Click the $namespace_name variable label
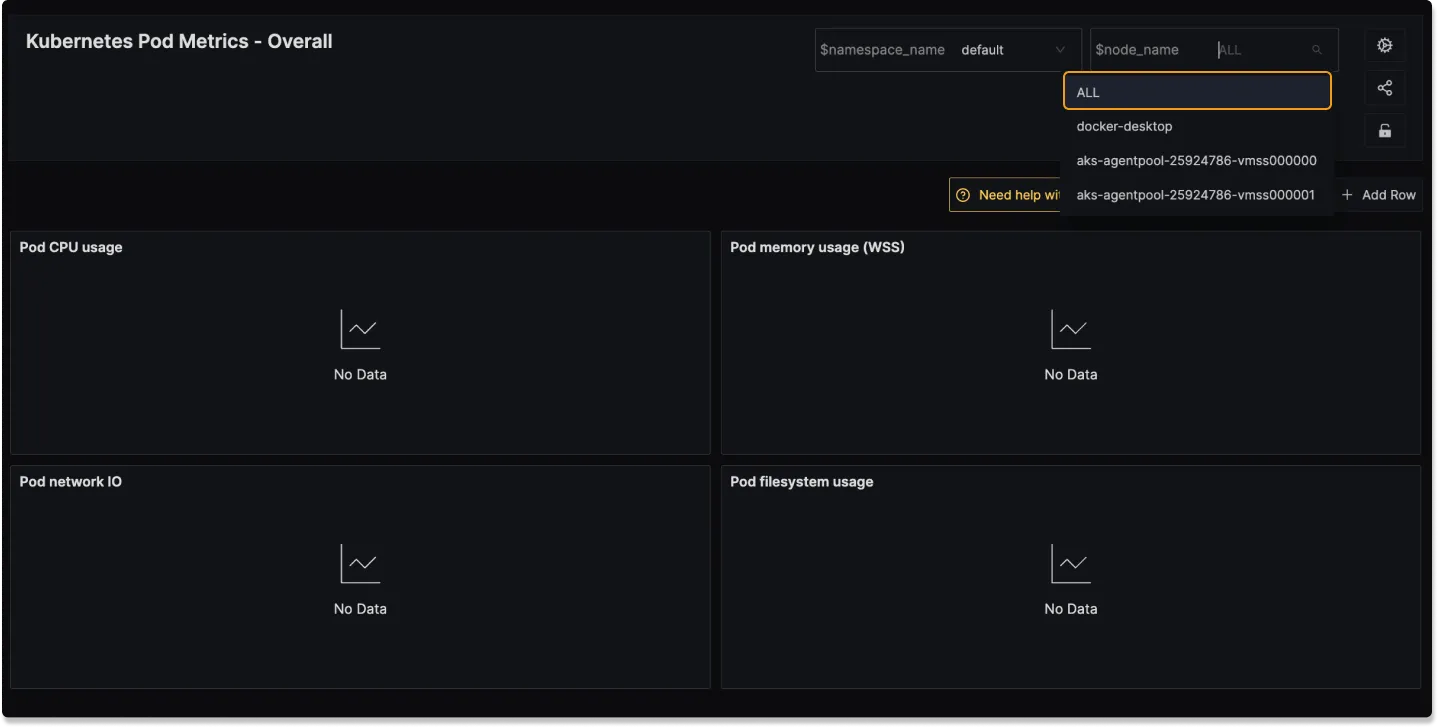The image size is (1438, 728). (x=882, y=50)
